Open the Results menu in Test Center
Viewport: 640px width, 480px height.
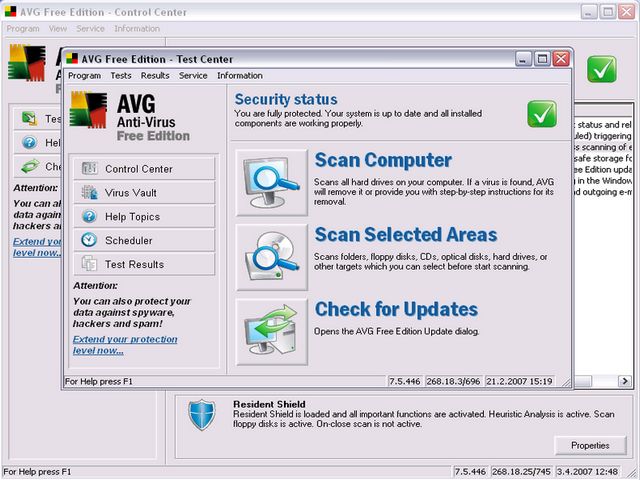[x=155, y=76]
